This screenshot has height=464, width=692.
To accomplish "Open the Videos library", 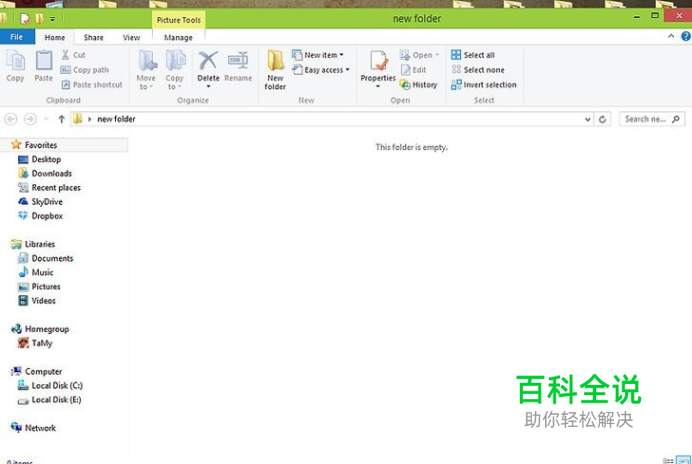I will click(x=43, y=301).
